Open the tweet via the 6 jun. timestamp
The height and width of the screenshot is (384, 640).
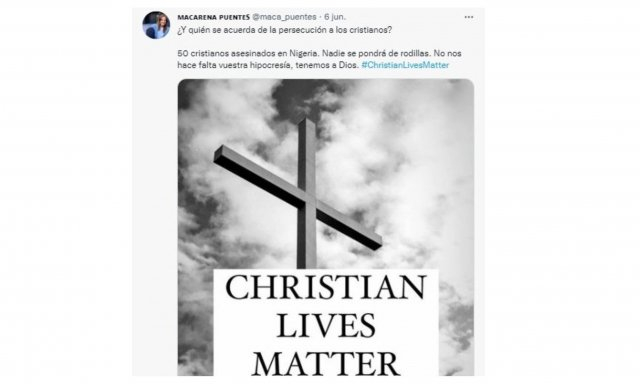click(x=335, y=17)
